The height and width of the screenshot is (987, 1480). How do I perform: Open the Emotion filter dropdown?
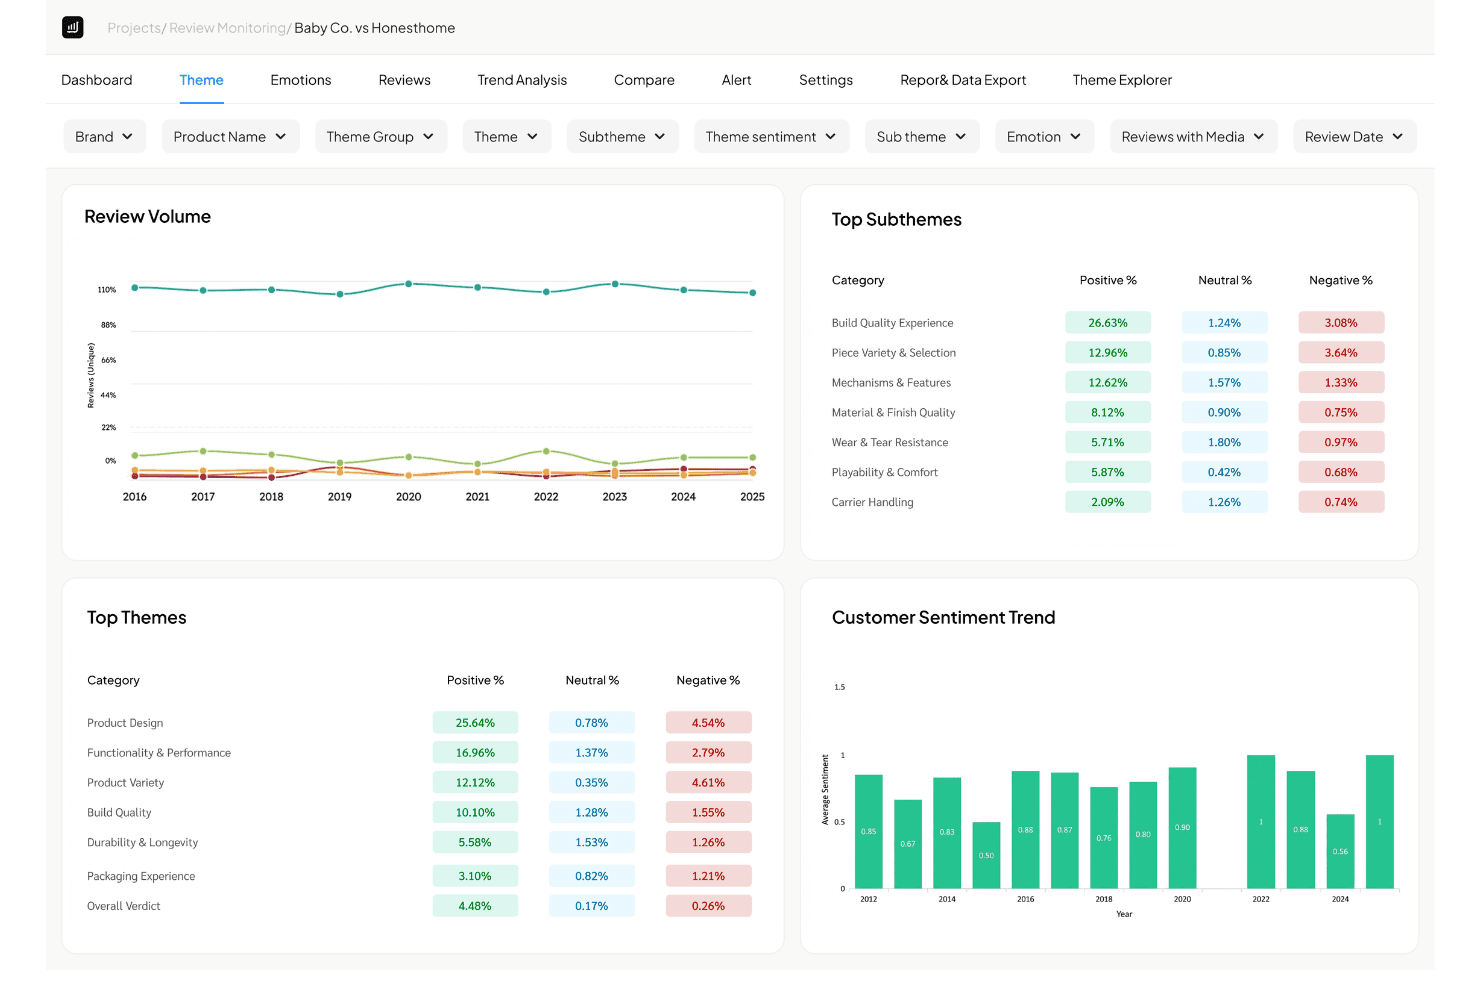pos(1044,137)
